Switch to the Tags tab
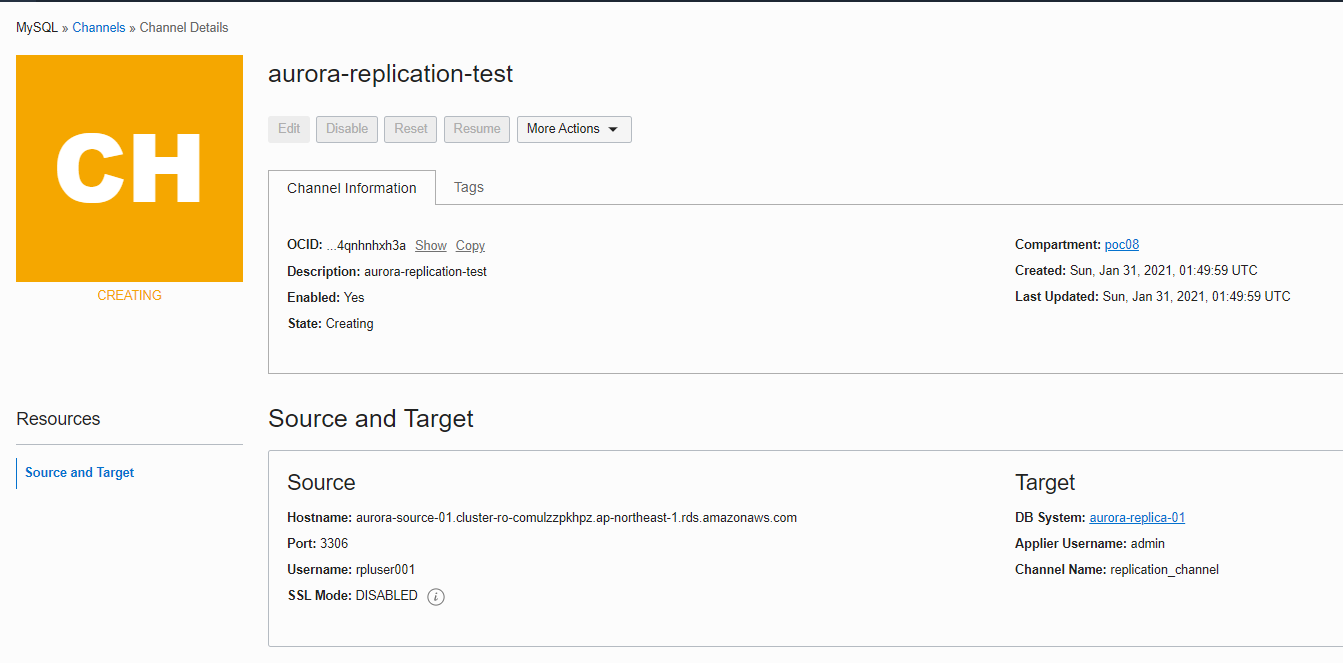 [x=469, y=187]
